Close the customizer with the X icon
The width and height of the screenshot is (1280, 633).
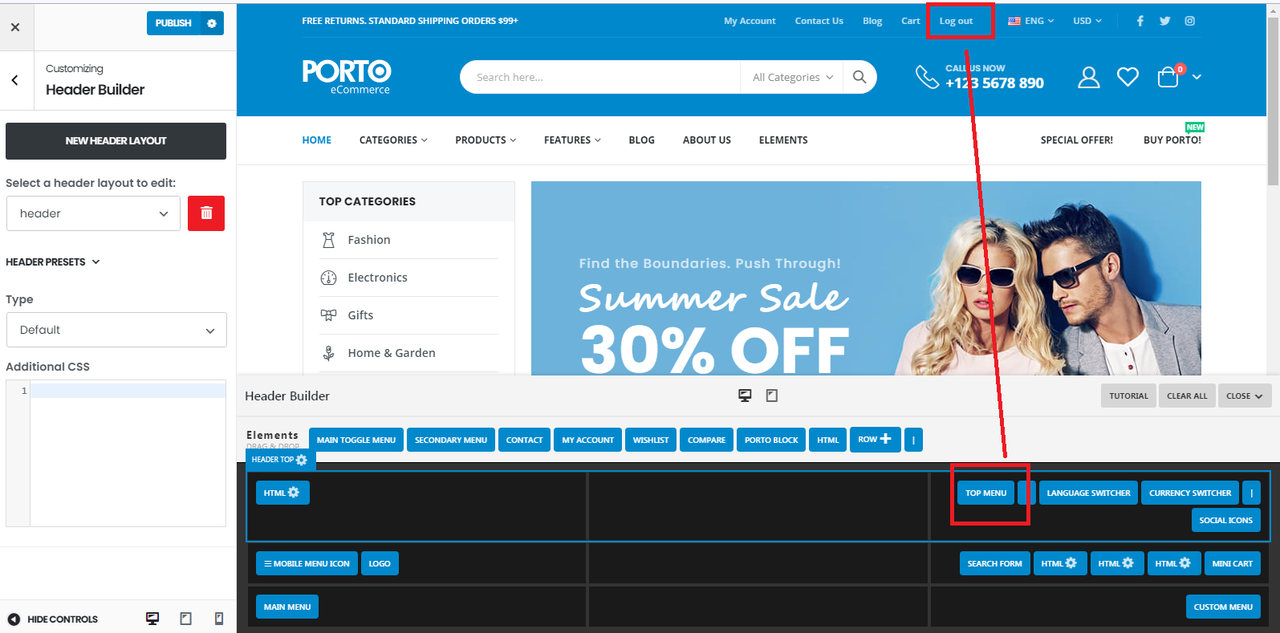[x=15, y=27]
